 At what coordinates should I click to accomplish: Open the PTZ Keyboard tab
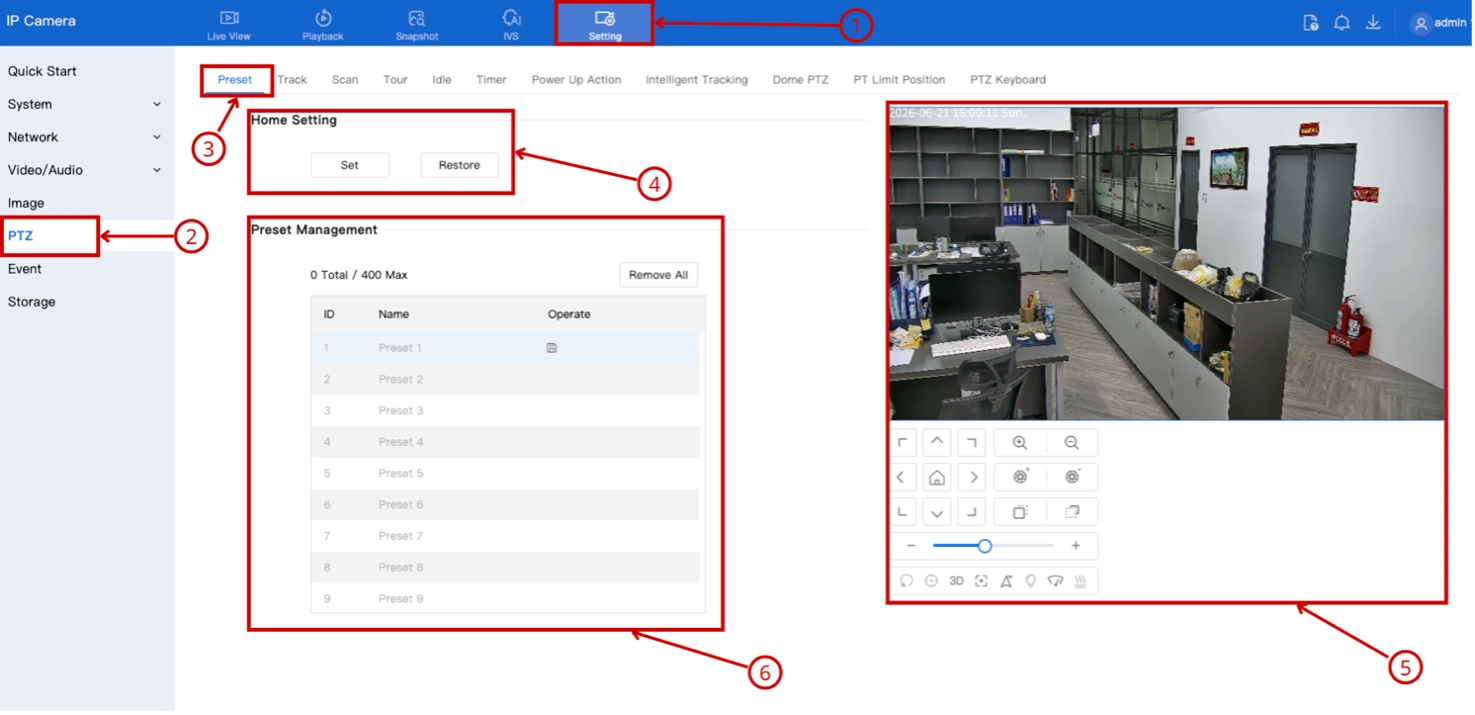[1008, 80]
